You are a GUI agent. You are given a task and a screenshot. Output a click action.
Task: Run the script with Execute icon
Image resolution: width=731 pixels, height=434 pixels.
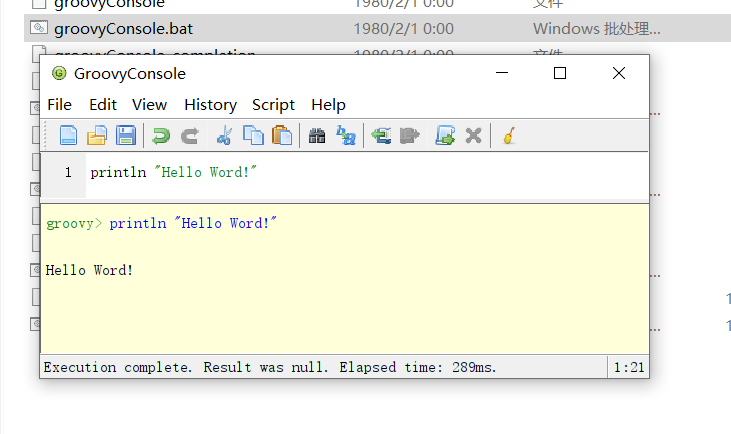pyautogui.click(x=445, y=135)
